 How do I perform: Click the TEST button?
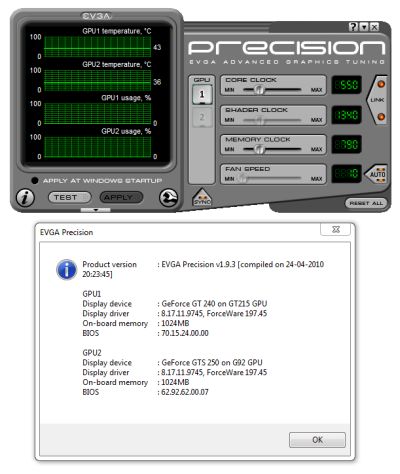click(69, 197)
